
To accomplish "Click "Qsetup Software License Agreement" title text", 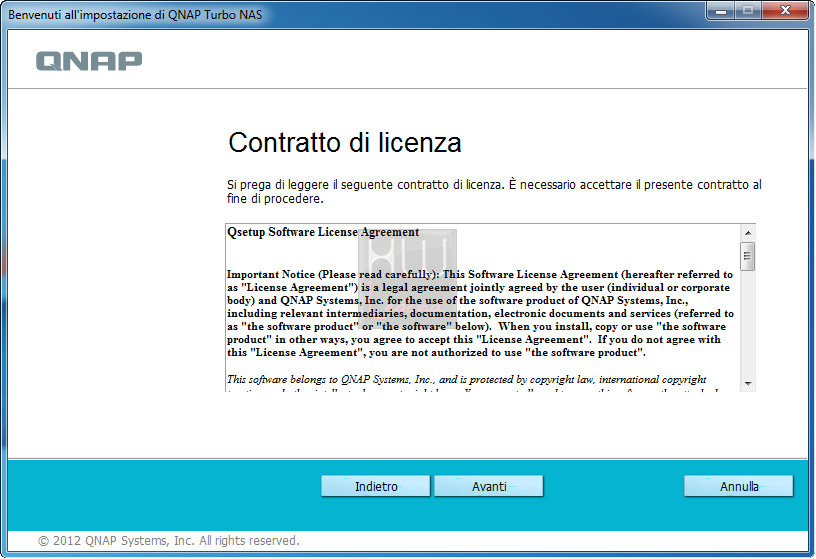I will [323, 232].
